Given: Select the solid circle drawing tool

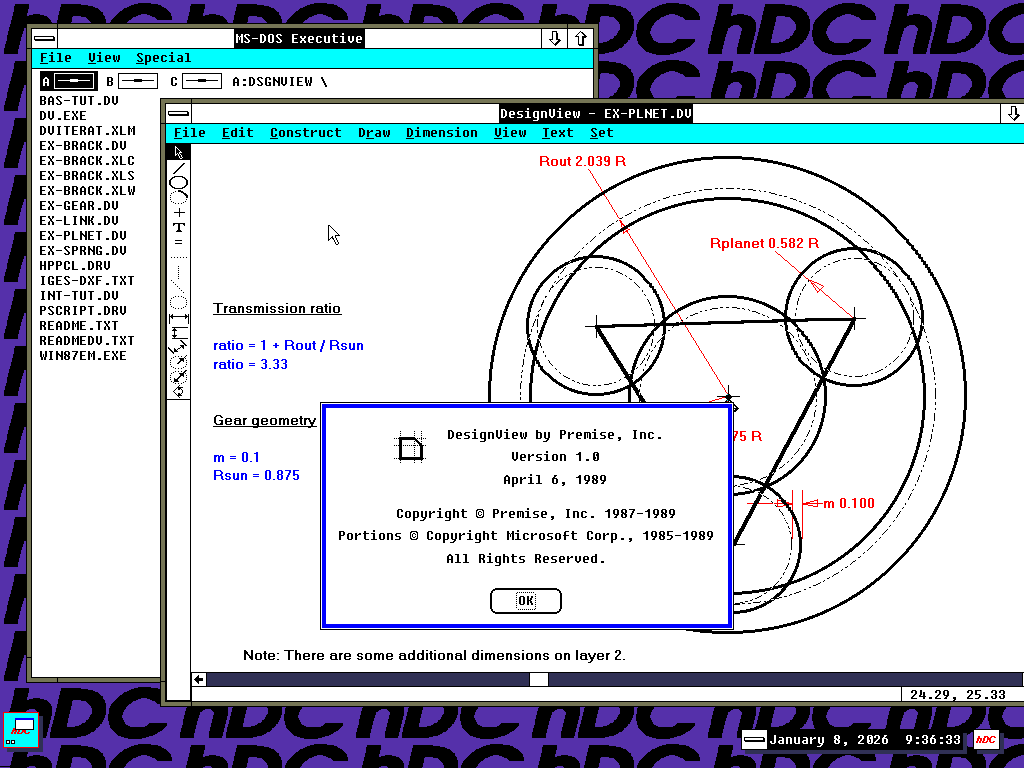Looking at the screenshot, I should (179, 182).
